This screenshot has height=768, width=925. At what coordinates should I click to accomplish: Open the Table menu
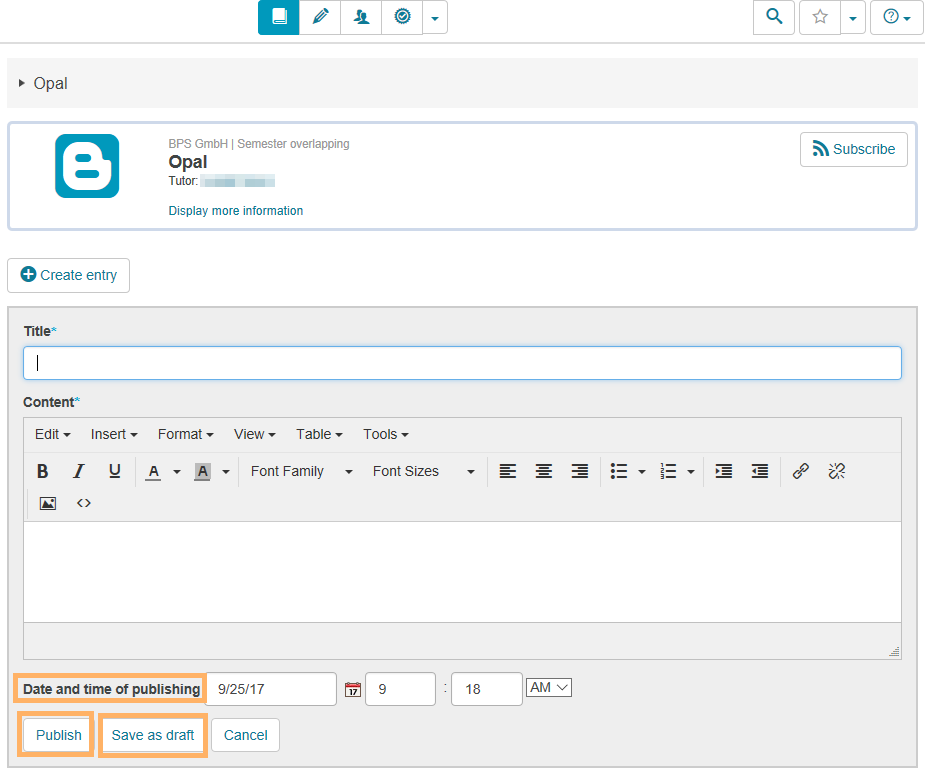click(x=318, y=434)
